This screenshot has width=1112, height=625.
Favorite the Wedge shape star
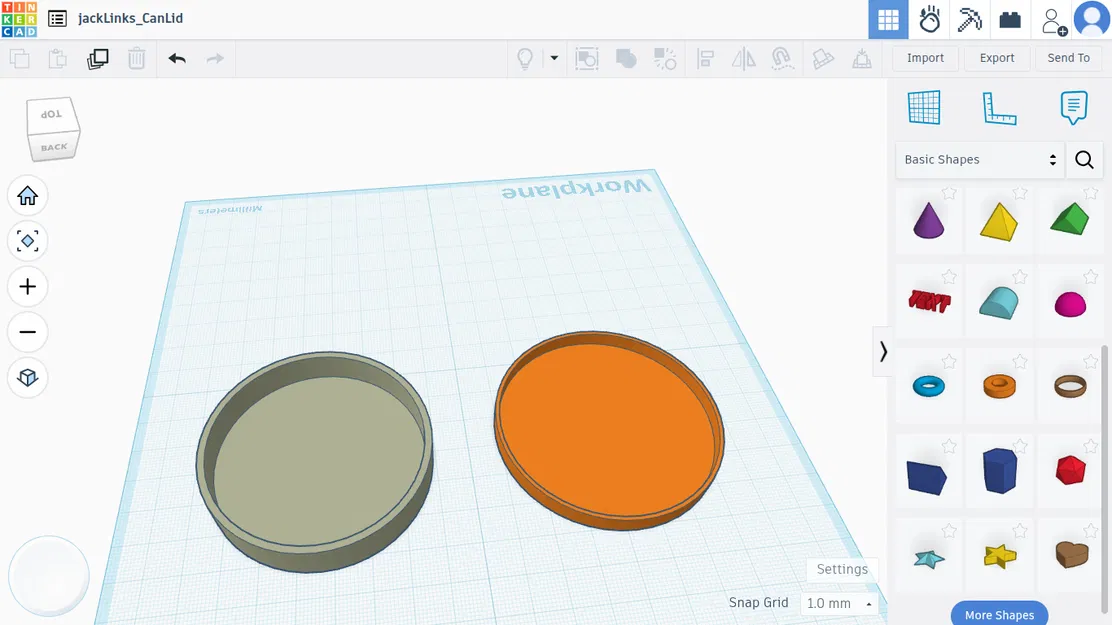pyautogui.click(x=949, y=446)
